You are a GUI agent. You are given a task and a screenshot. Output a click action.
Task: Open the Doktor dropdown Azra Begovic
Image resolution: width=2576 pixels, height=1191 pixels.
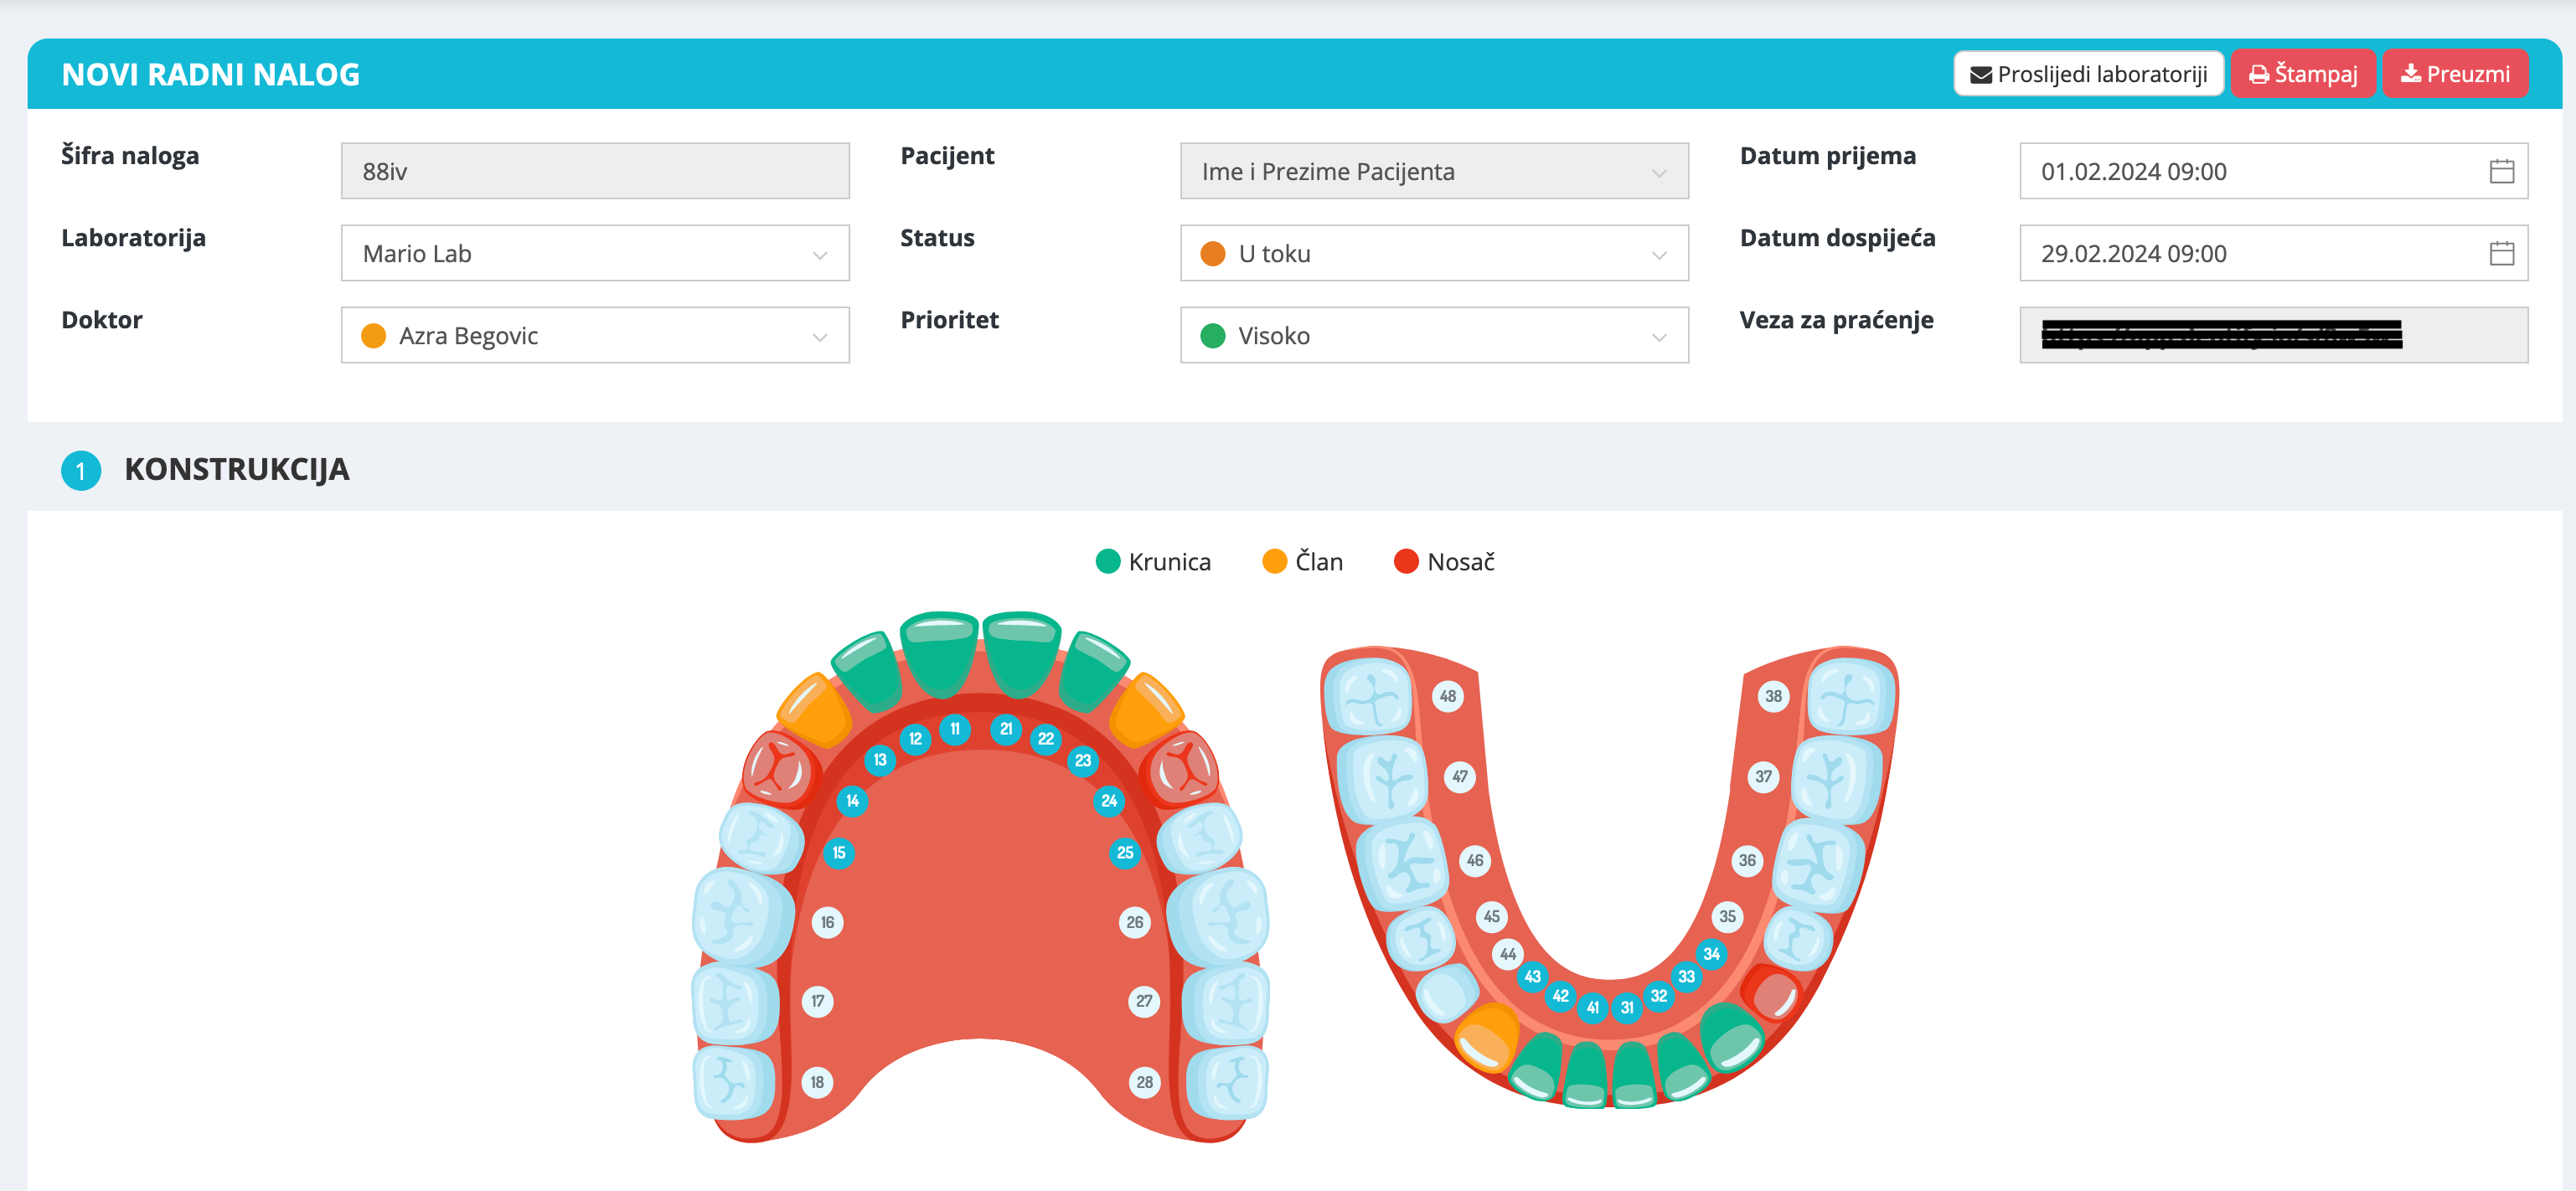click(x=595, y=335)
